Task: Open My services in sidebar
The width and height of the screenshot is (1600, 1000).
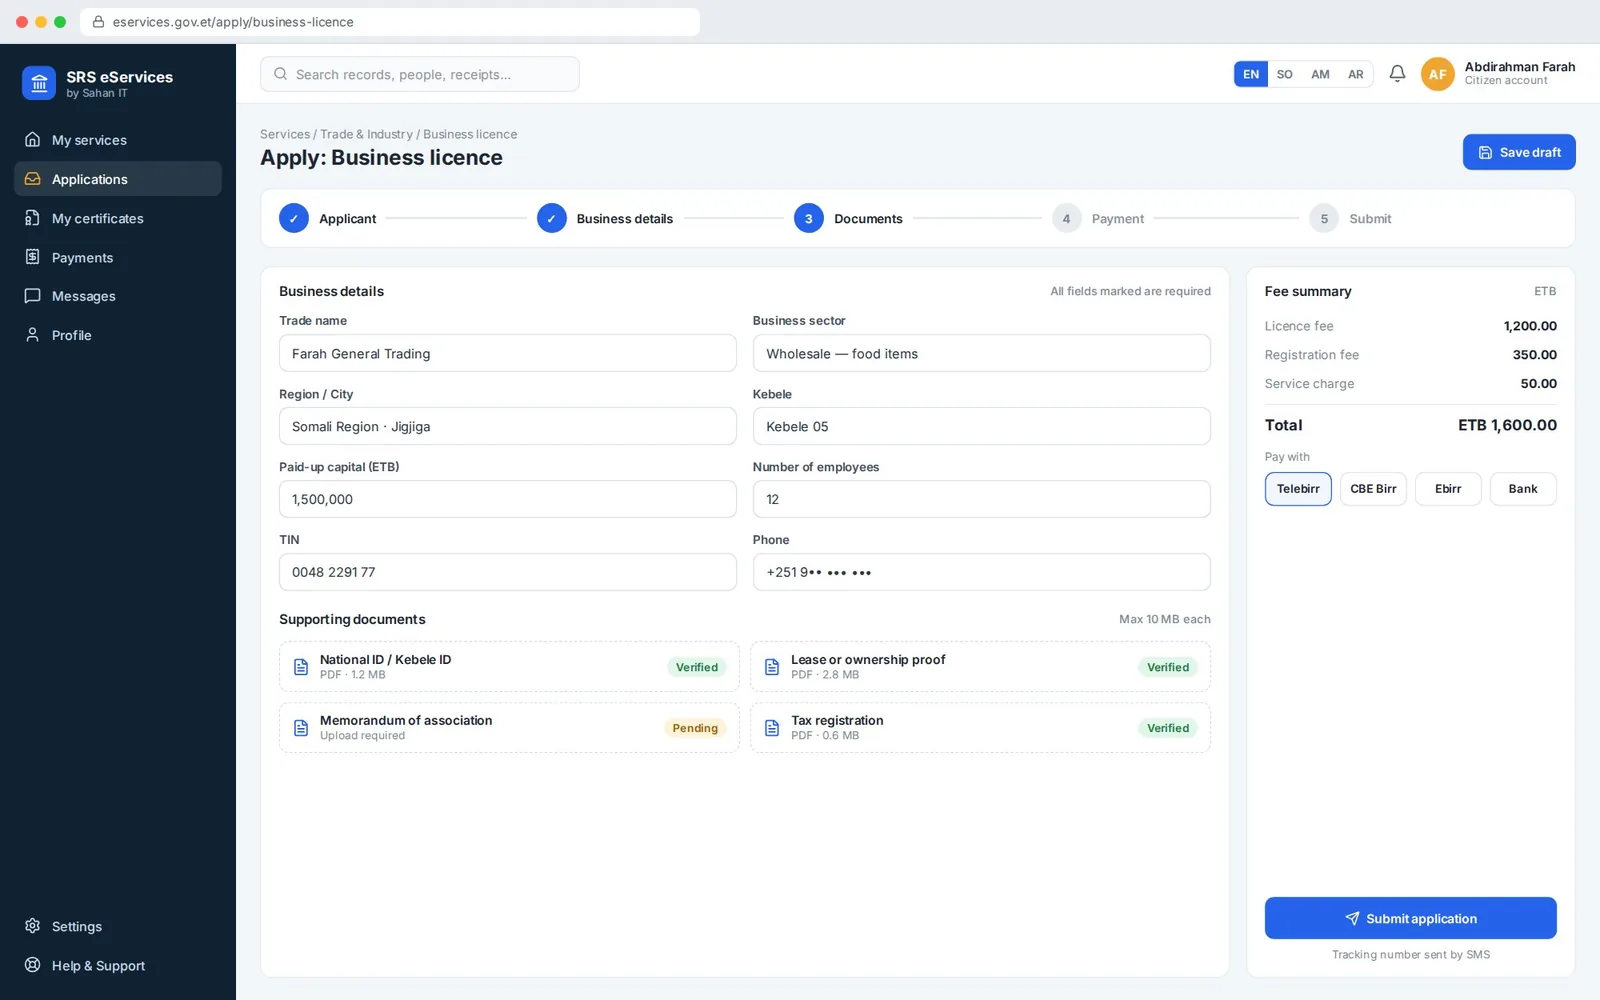Action: pyautogui.click(x=118, y=140)
